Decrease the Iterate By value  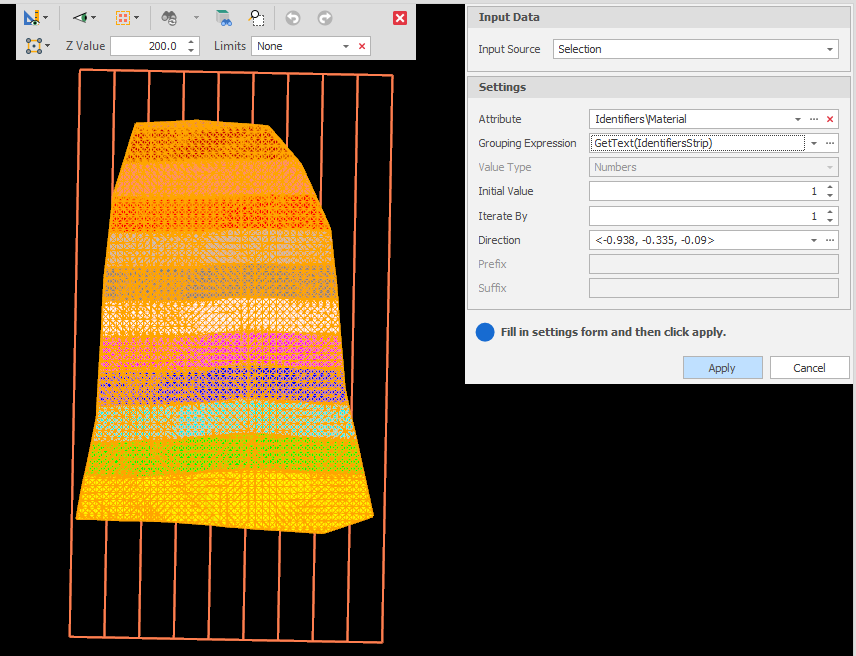coord(829,220)
